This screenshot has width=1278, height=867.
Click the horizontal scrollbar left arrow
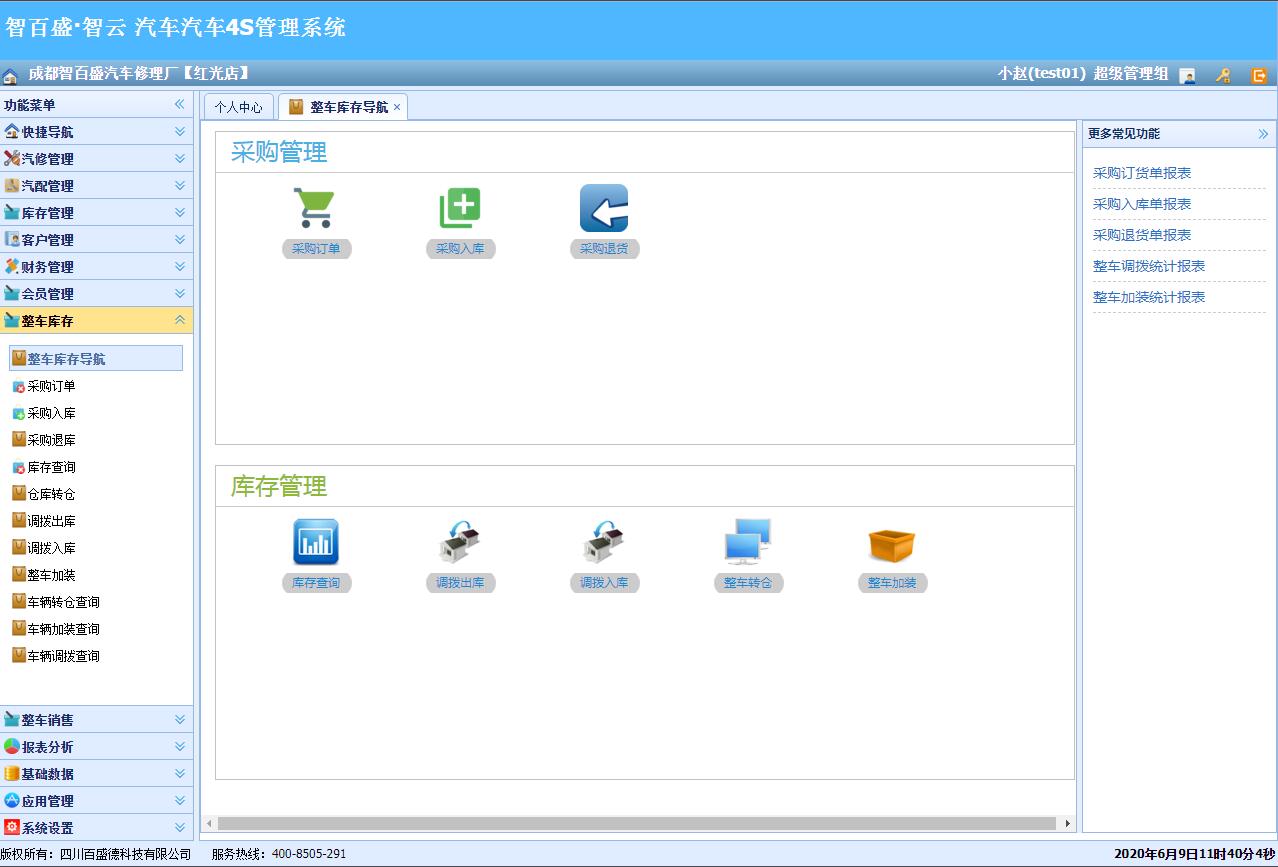click(x=209, y=824)
